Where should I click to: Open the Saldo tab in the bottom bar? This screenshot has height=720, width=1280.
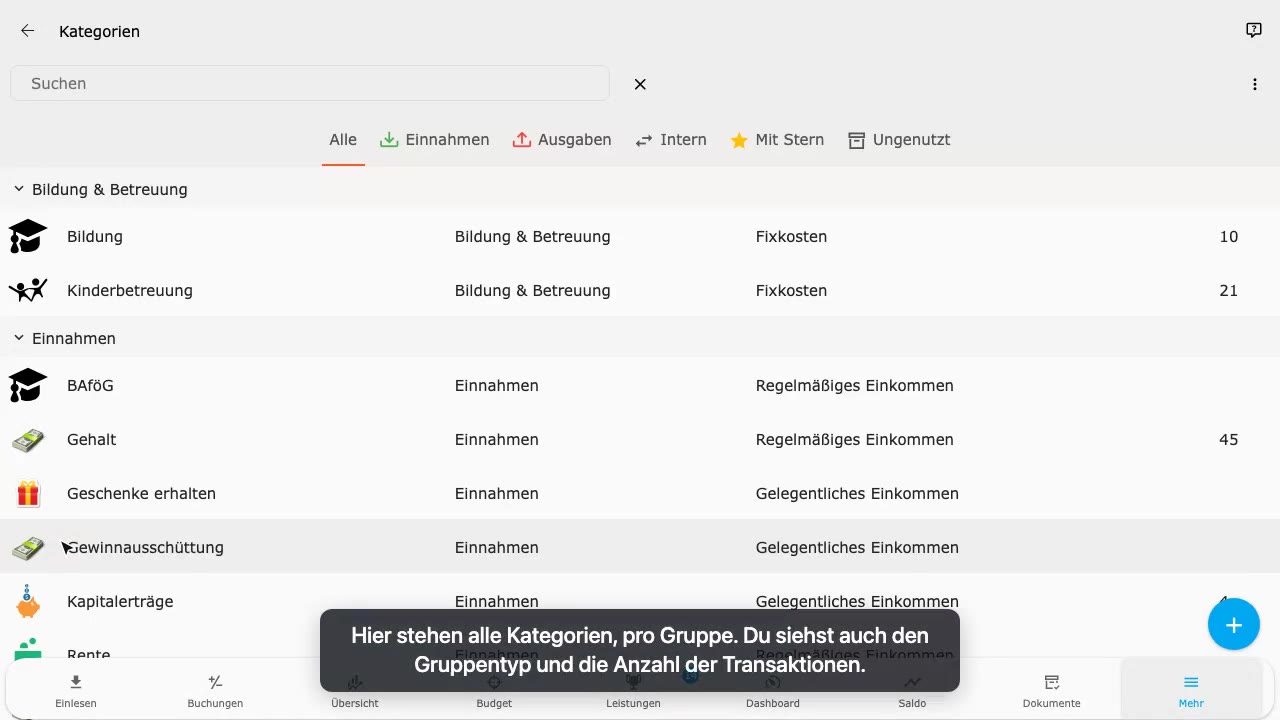912,690
